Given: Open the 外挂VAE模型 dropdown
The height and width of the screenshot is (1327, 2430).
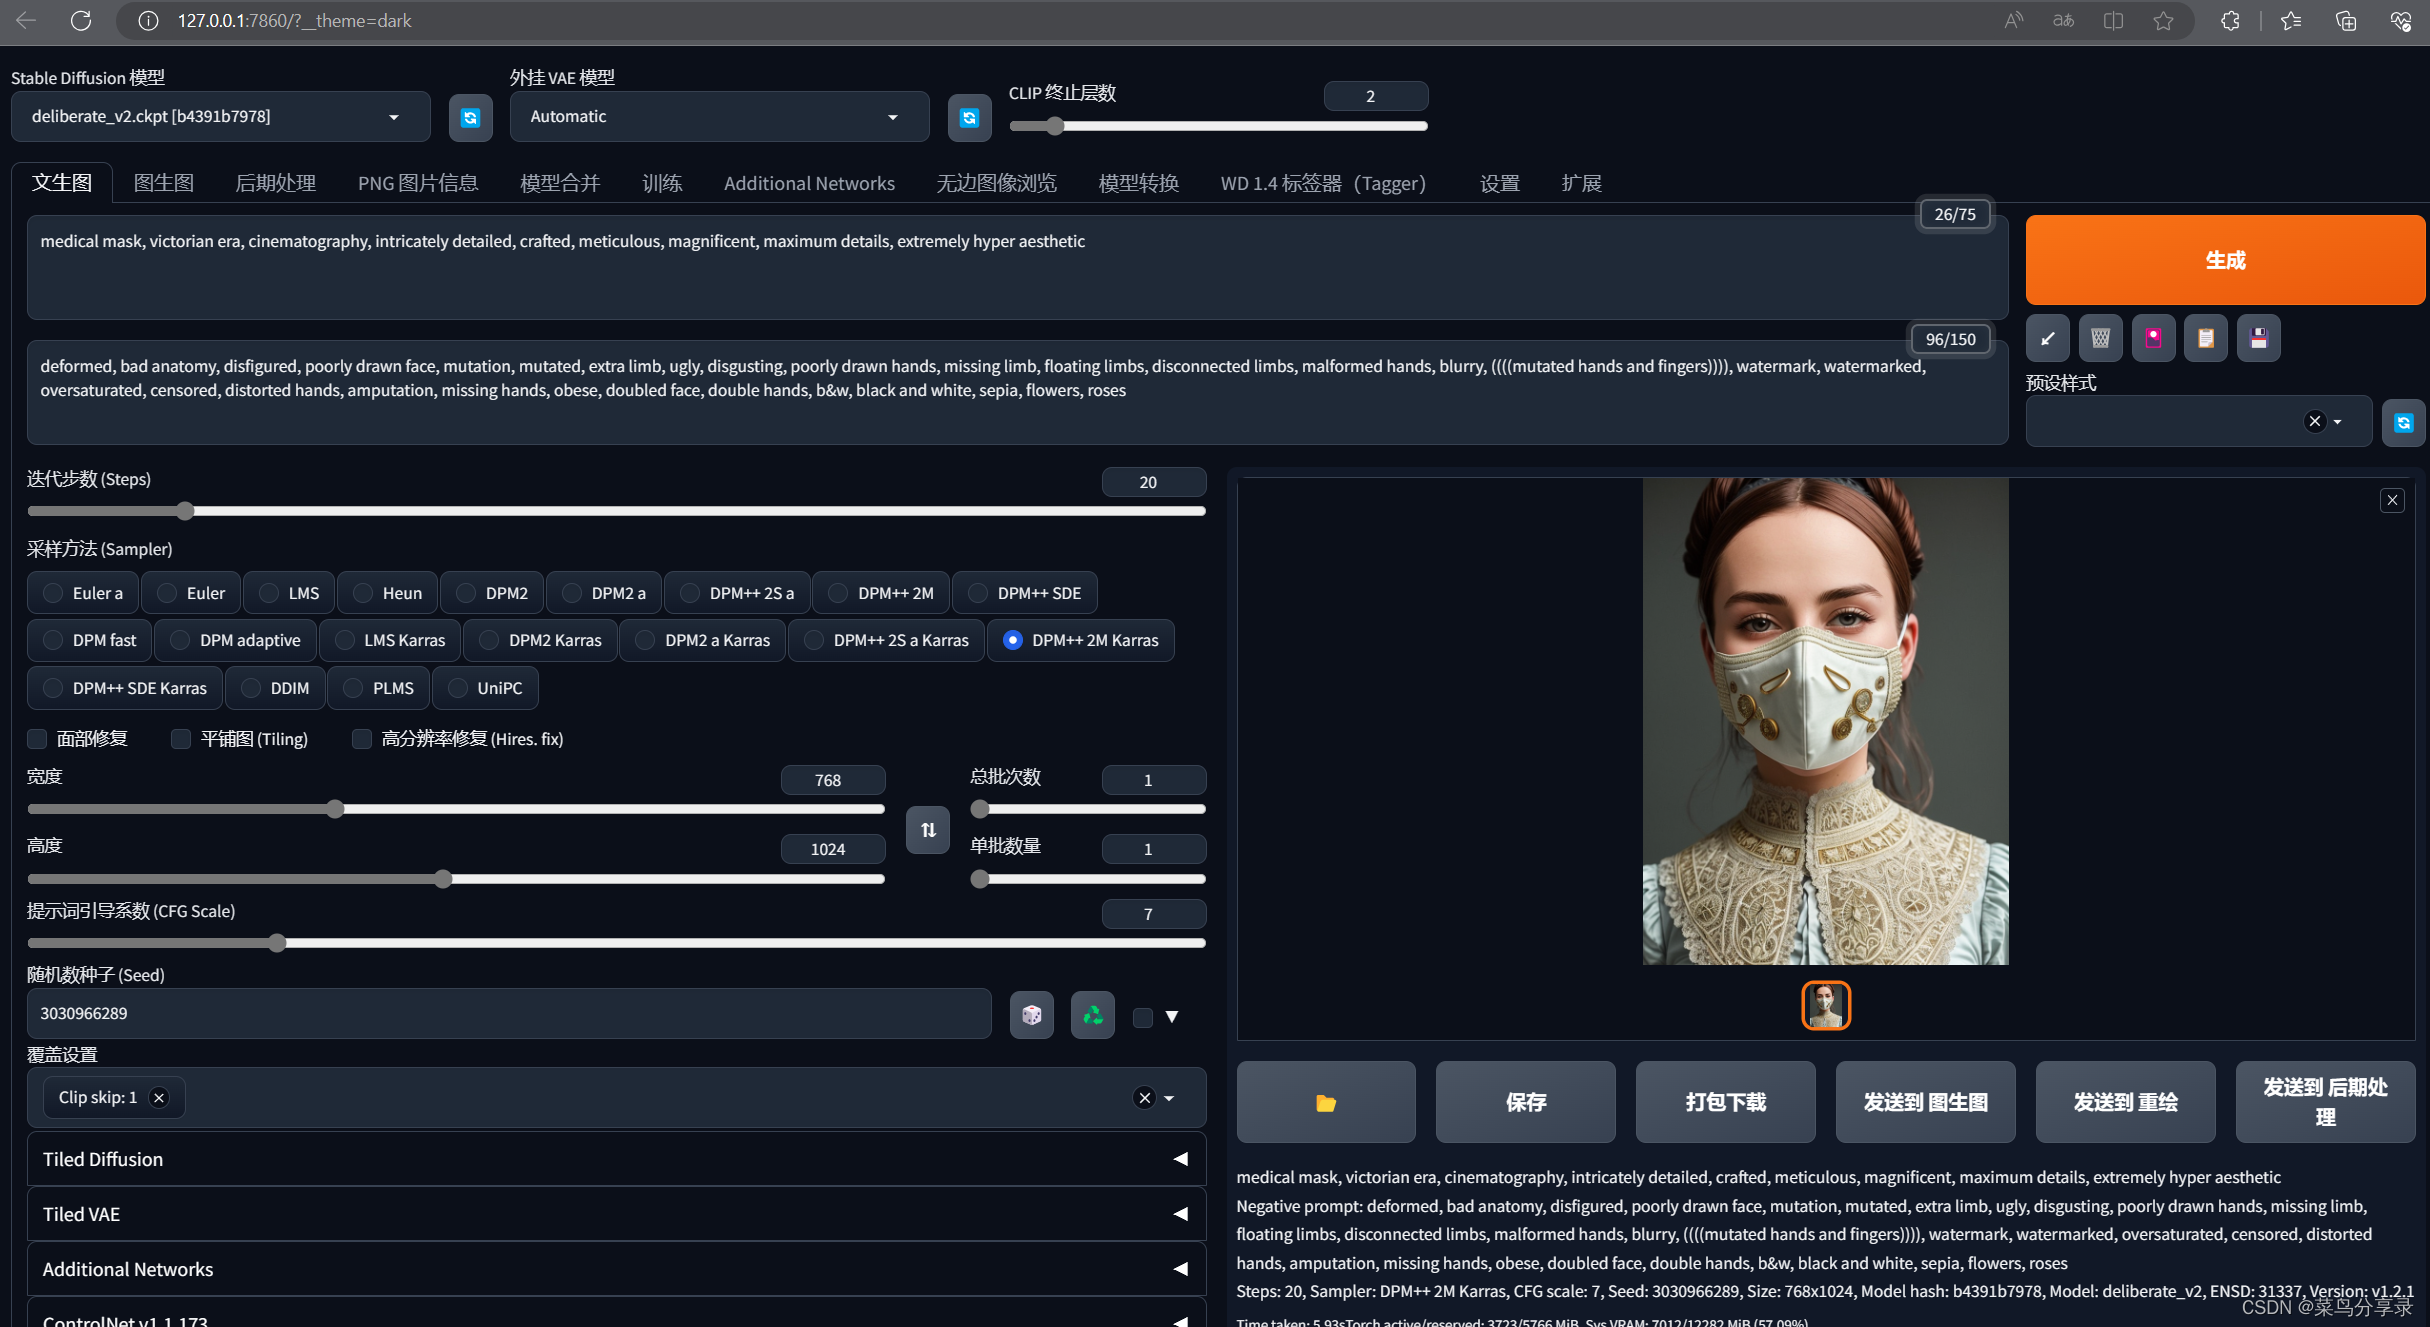Looking at the screenshot, I should point(712,116).
